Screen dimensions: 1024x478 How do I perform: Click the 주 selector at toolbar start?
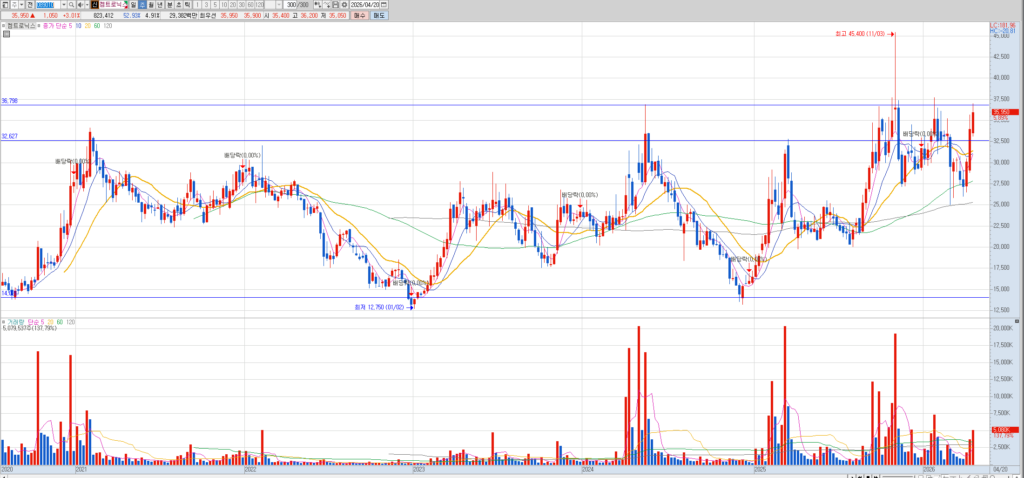pos(14,5)
